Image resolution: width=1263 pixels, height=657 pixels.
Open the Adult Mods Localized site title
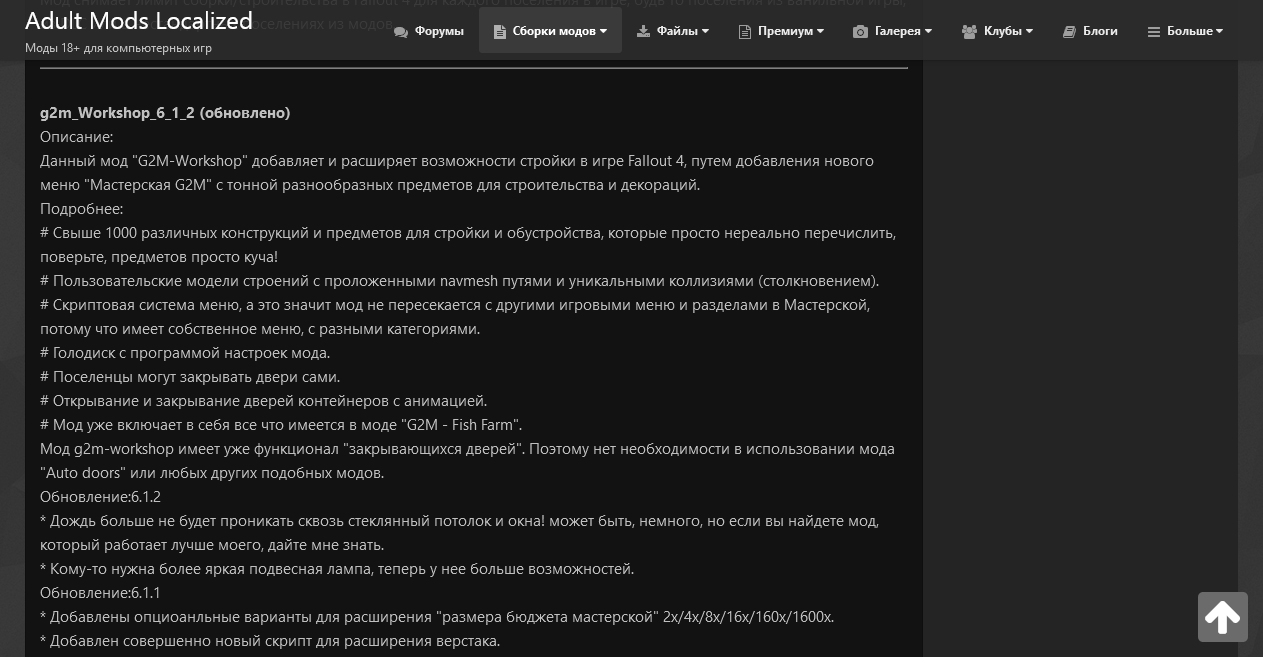[139, 21]
